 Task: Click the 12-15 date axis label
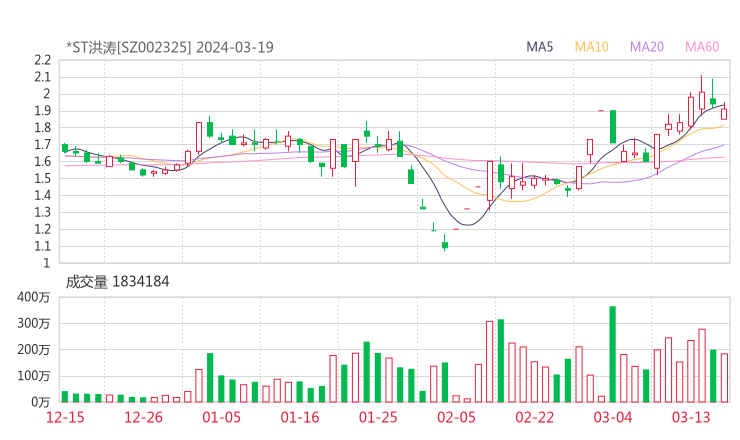[65, 417]
